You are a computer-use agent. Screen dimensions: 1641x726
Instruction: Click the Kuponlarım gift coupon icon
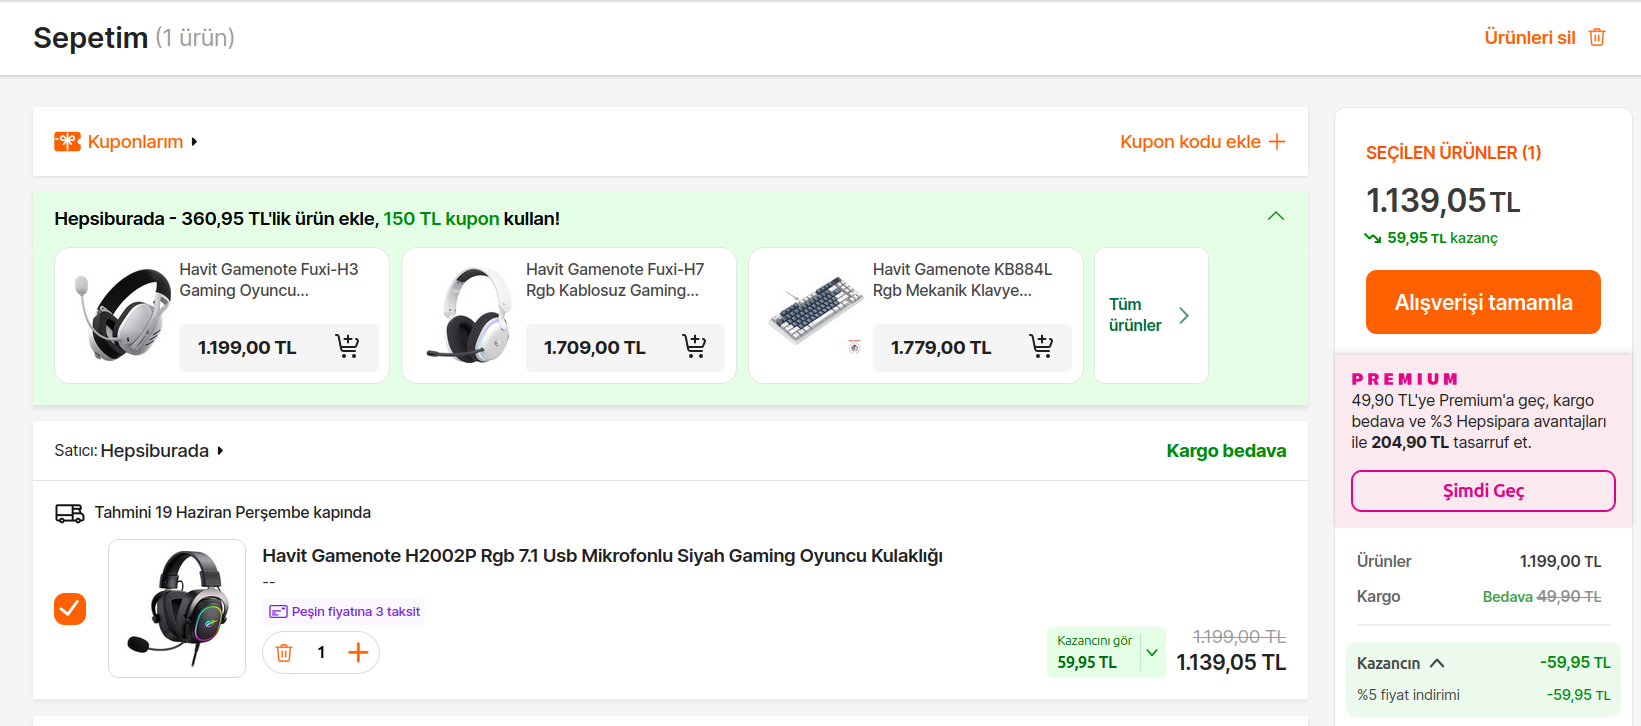click(x=67, y=142)
